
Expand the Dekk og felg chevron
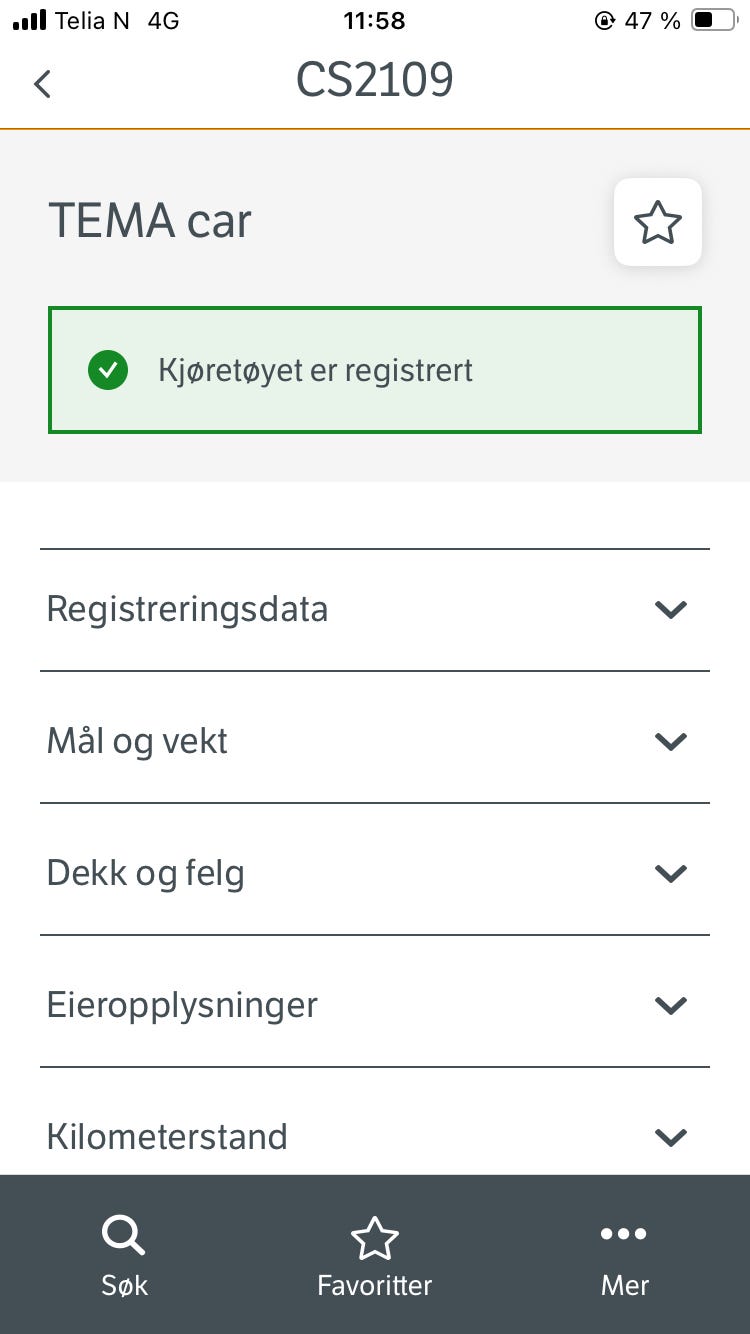[x=670, y=873]
